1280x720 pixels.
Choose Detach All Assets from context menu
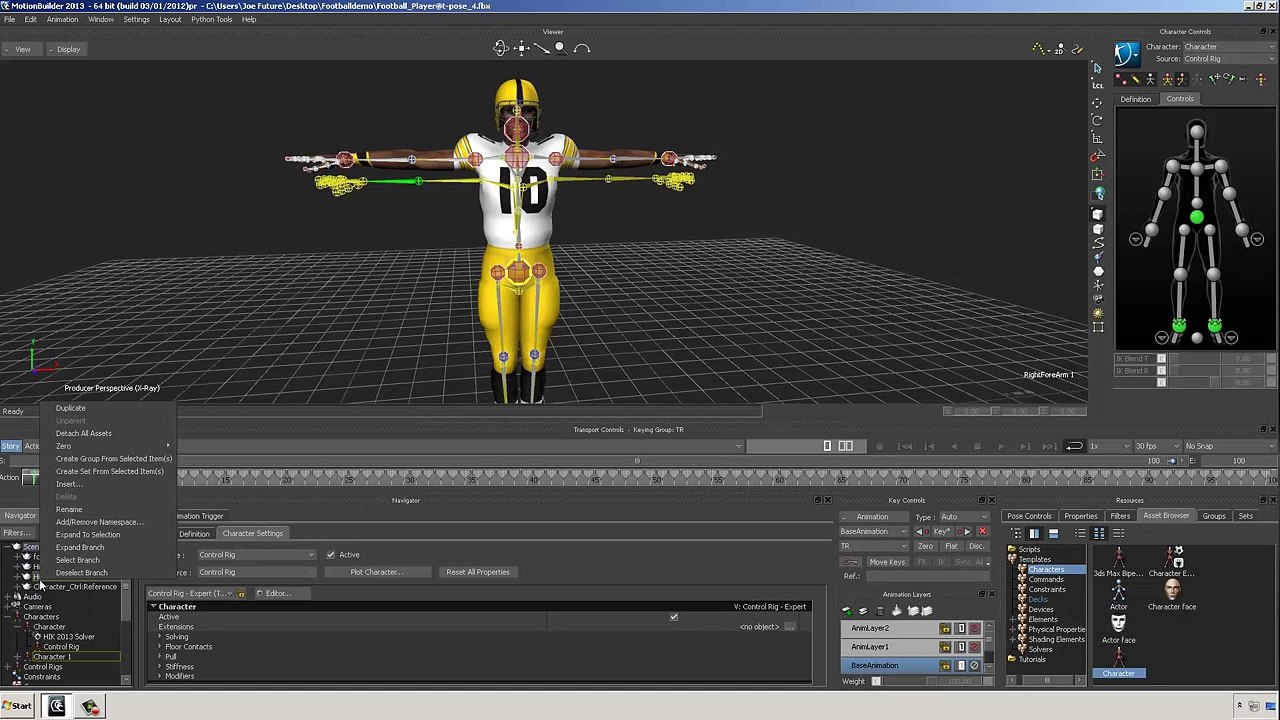click(84, 433)
